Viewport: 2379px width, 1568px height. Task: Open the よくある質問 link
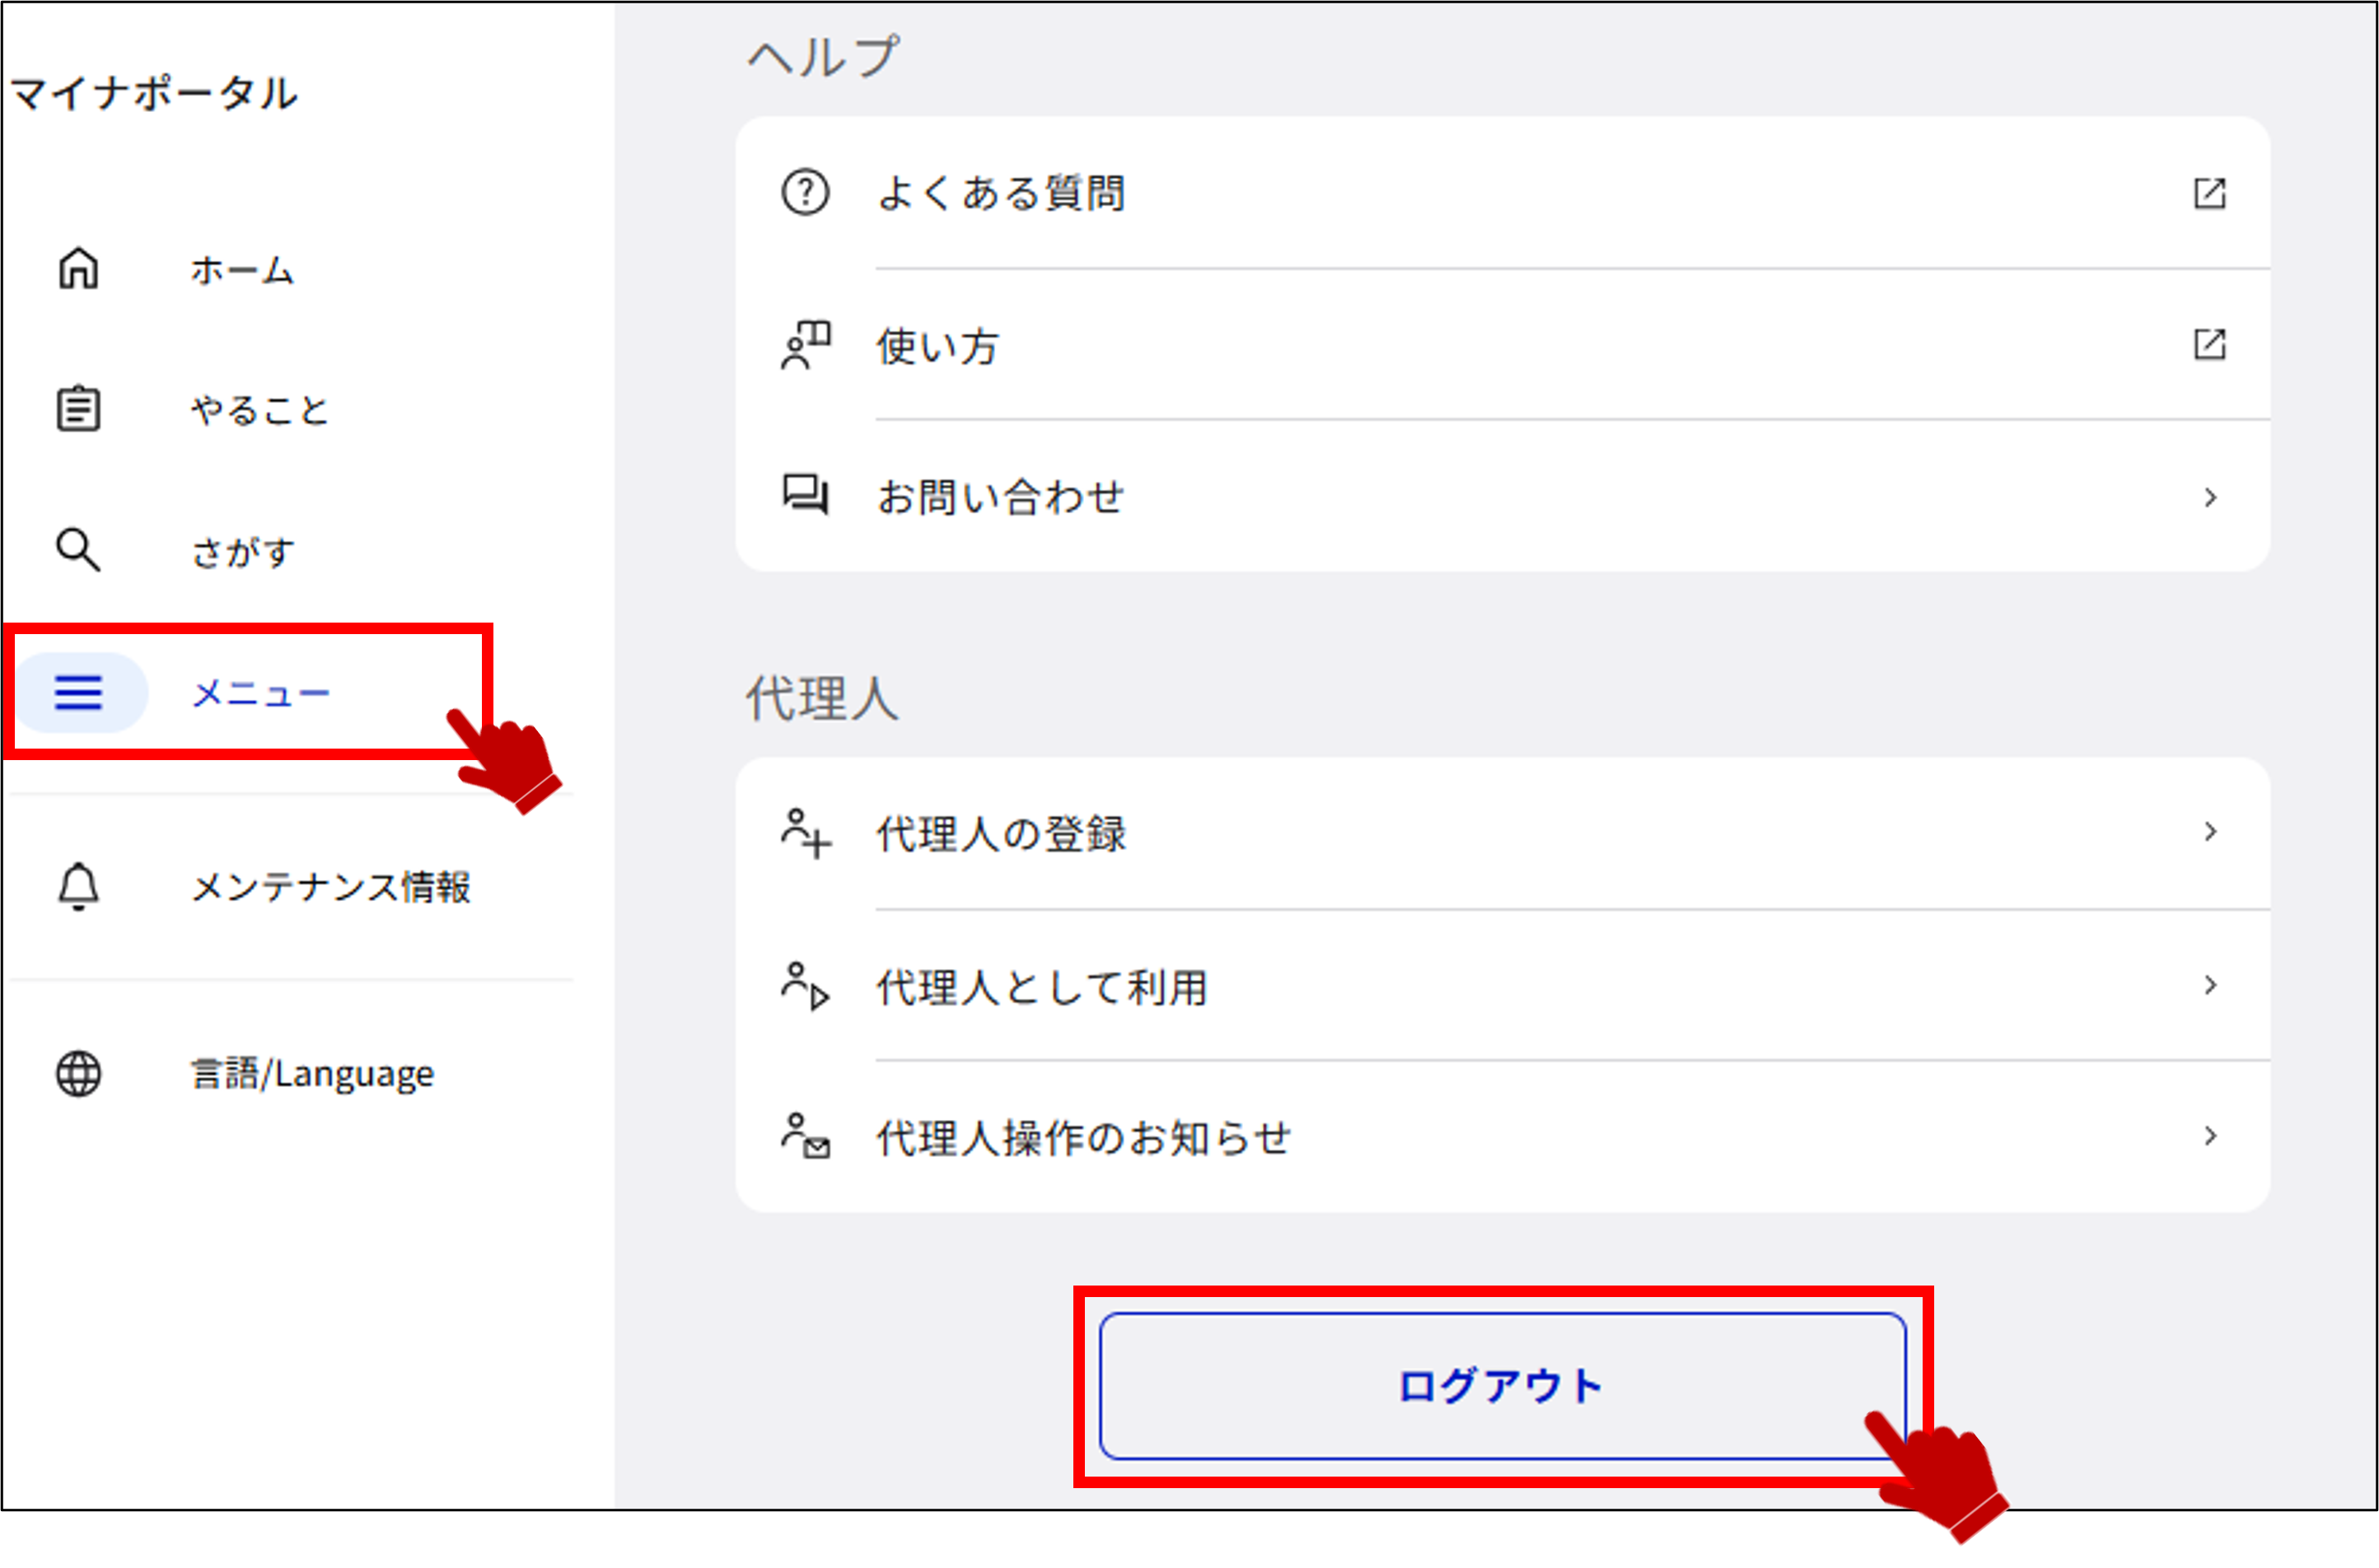pyautogui.click(x=1502, y=193)
